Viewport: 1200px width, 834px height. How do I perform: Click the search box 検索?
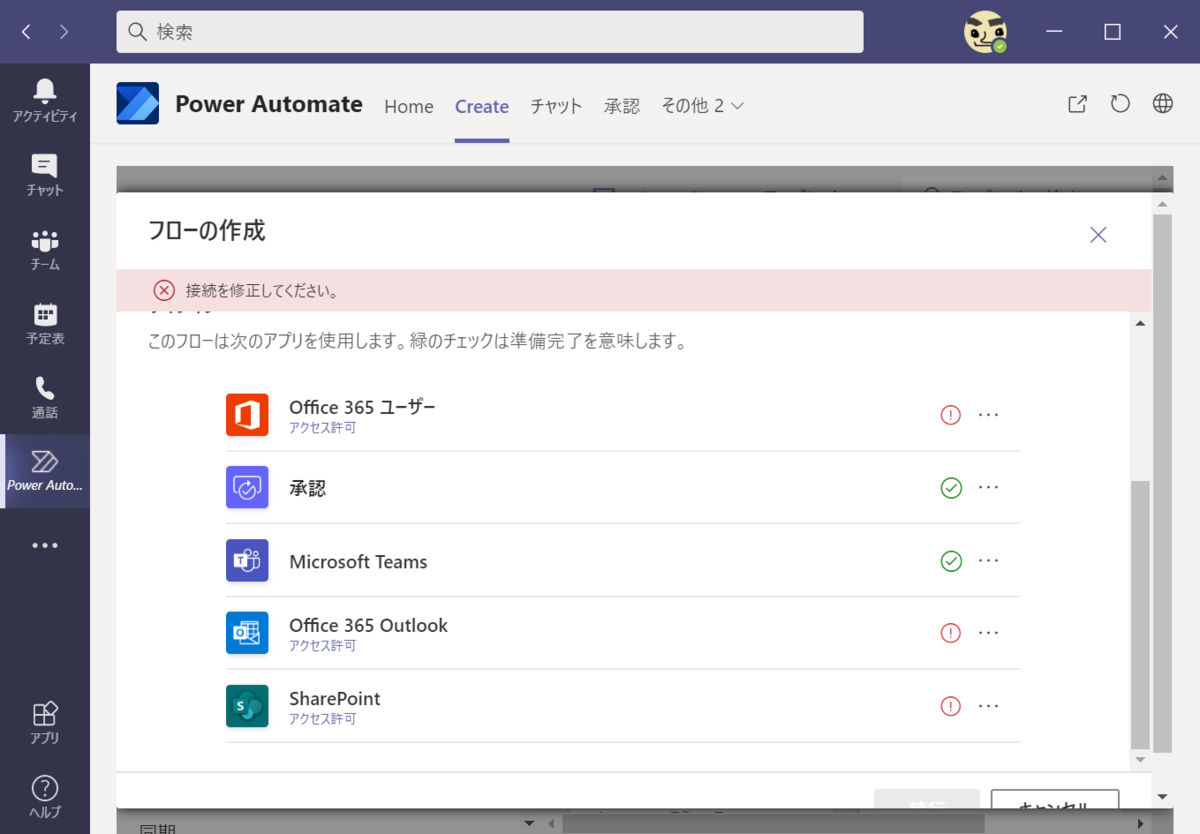[x=490, y=32]
